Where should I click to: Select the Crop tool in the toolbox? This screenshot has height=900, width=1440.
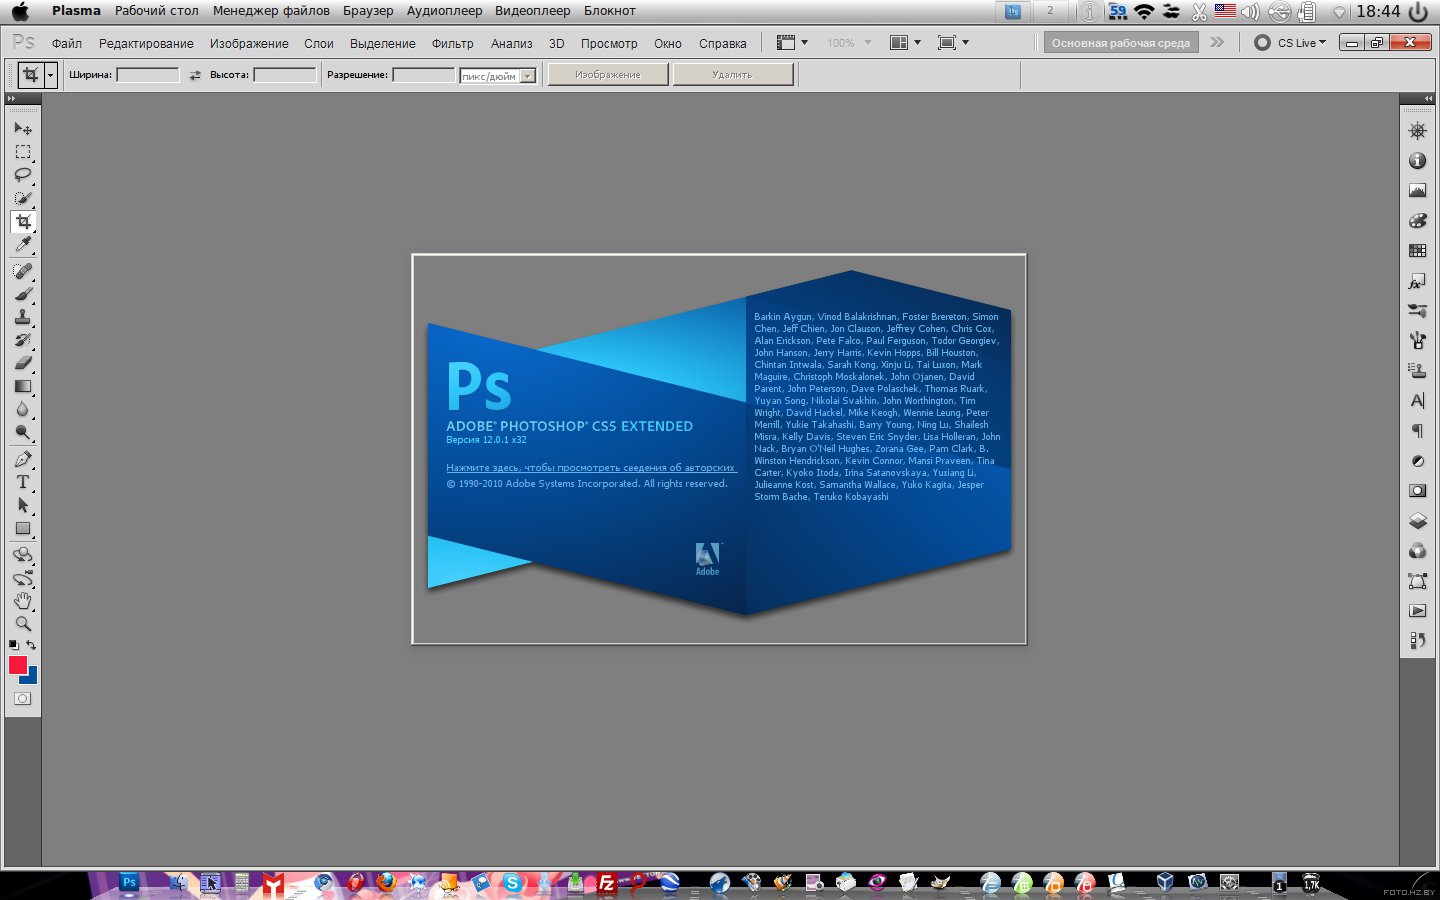[x=23, y=221]
